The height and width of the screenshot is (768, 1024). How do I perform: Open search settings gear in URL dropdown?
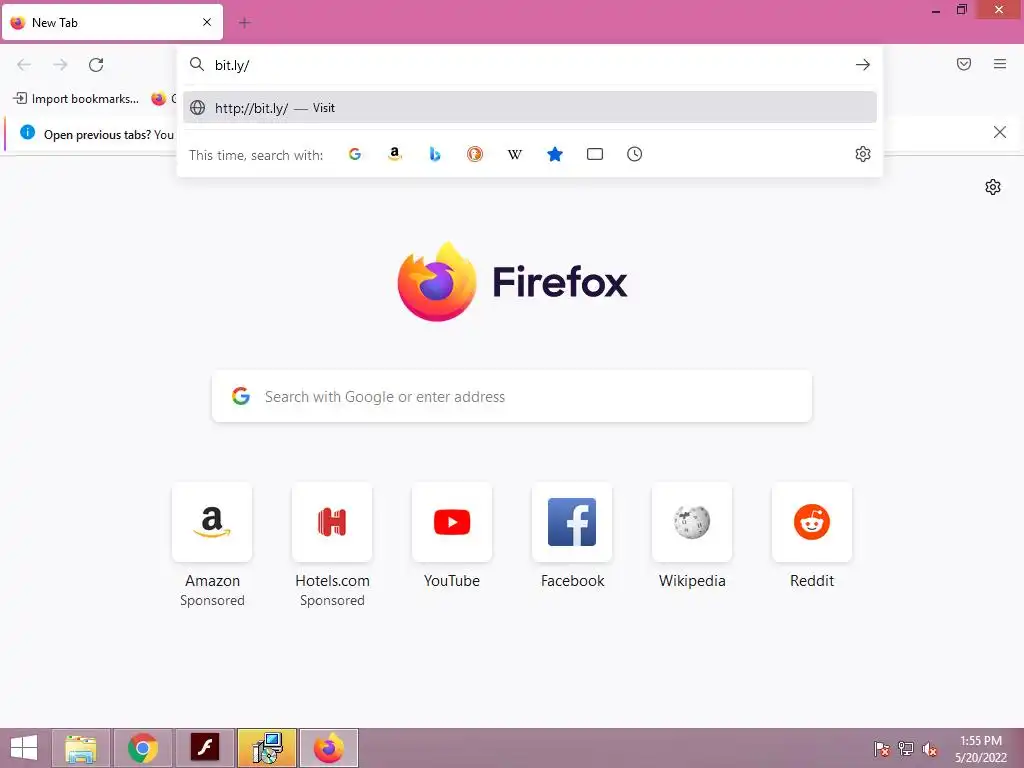[863, 154]
